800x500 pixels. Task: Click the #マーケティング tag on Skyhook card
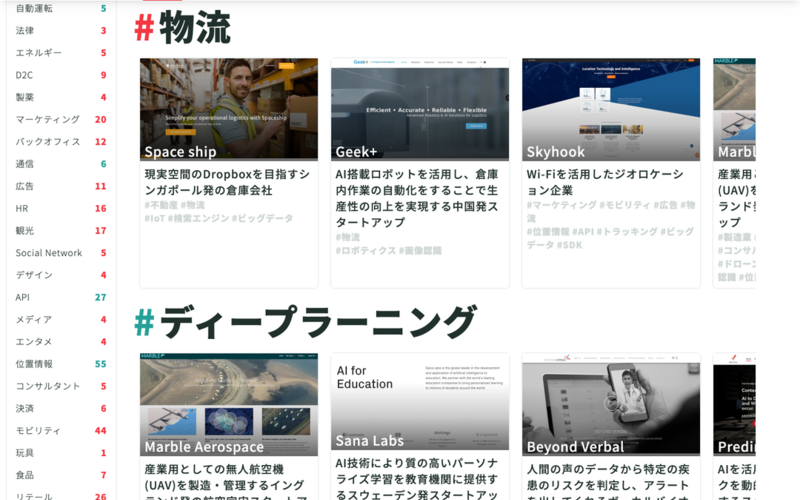(x=561, y=205)
